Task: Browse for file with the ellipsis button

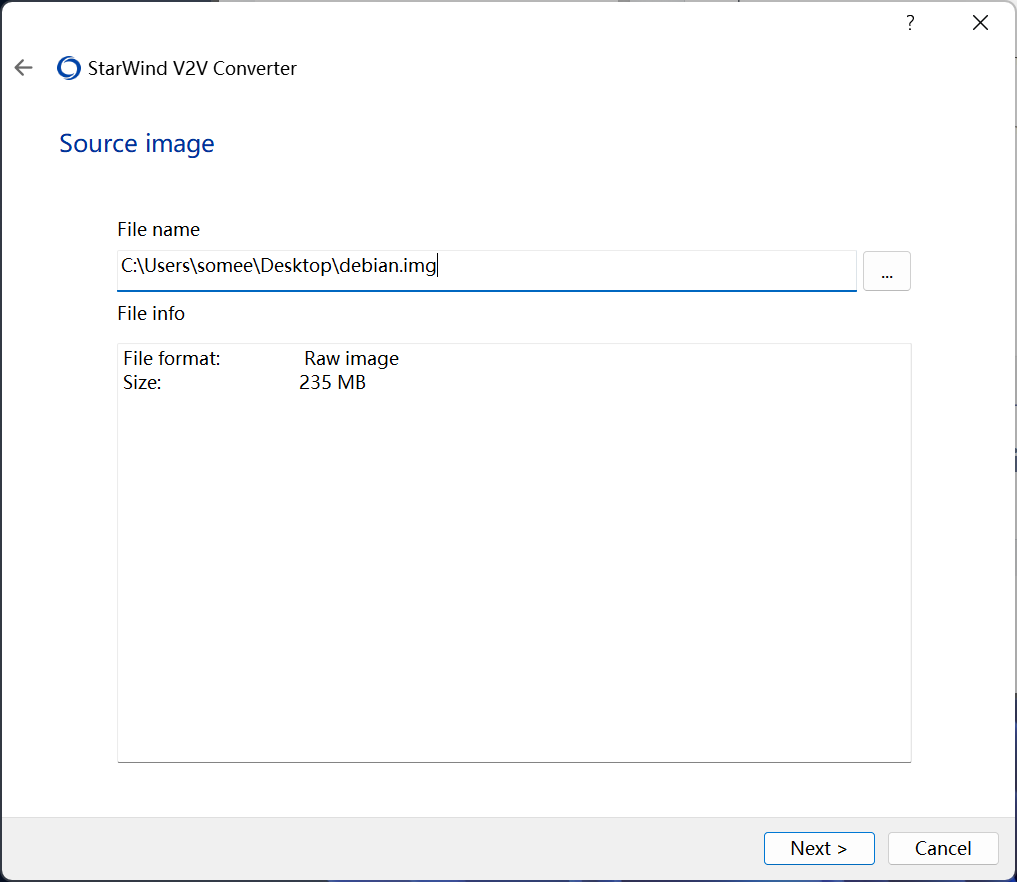Action: [x=886, y=271]
